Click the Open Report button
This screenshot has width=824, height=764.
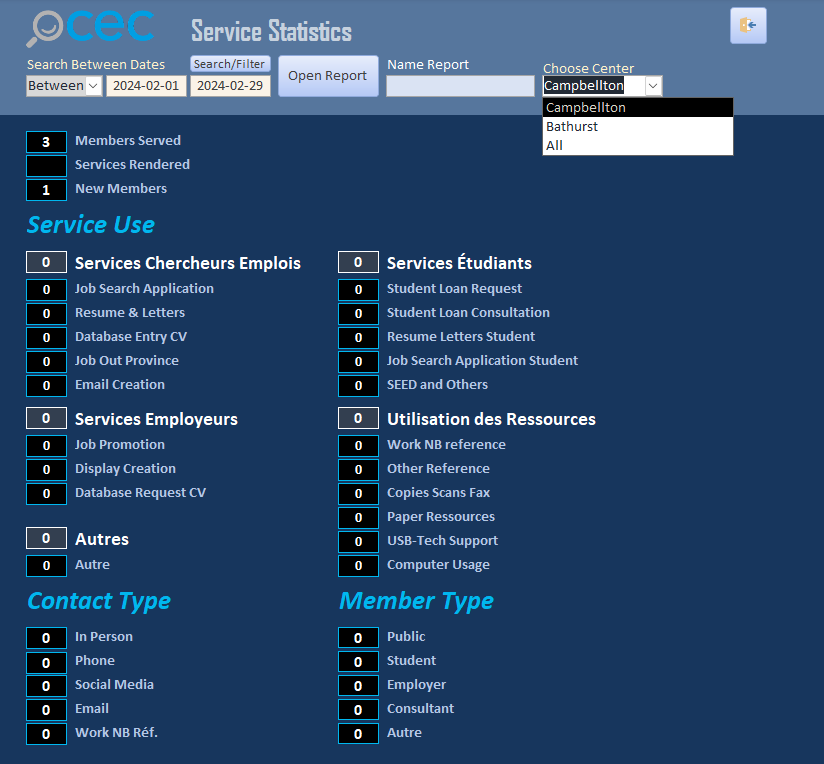click(328, 76)
